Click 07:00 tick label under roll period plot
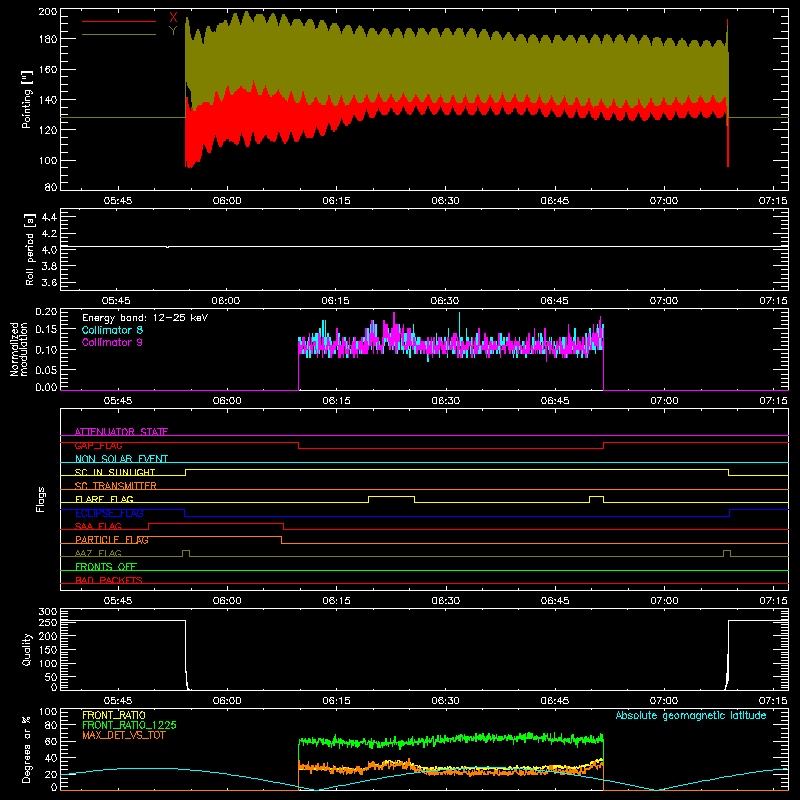The image size is (800, 800). (664, 301)
